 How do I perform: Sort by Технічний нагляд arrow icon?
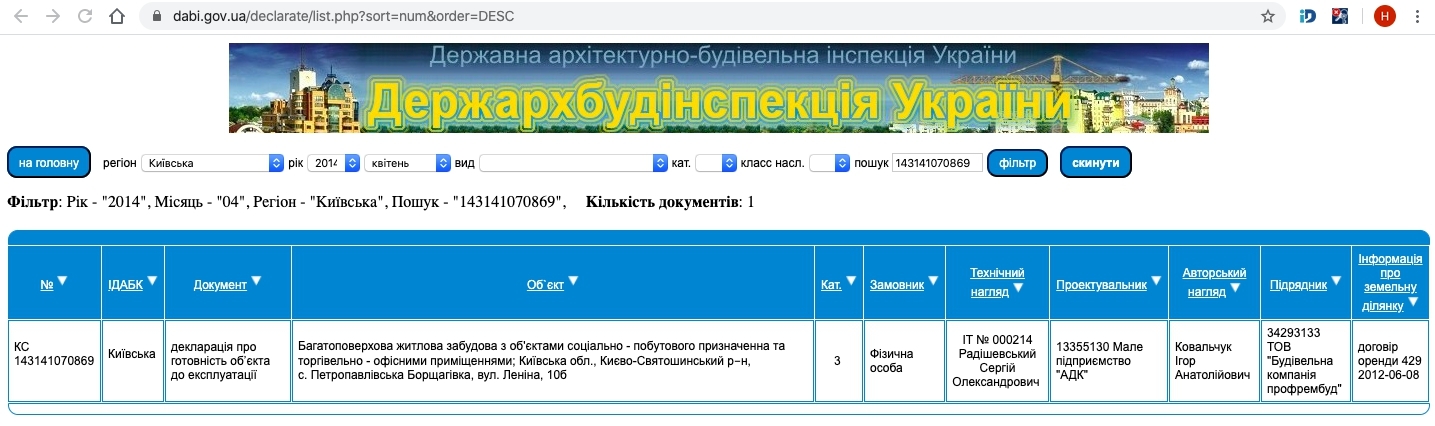point(1018,289)
